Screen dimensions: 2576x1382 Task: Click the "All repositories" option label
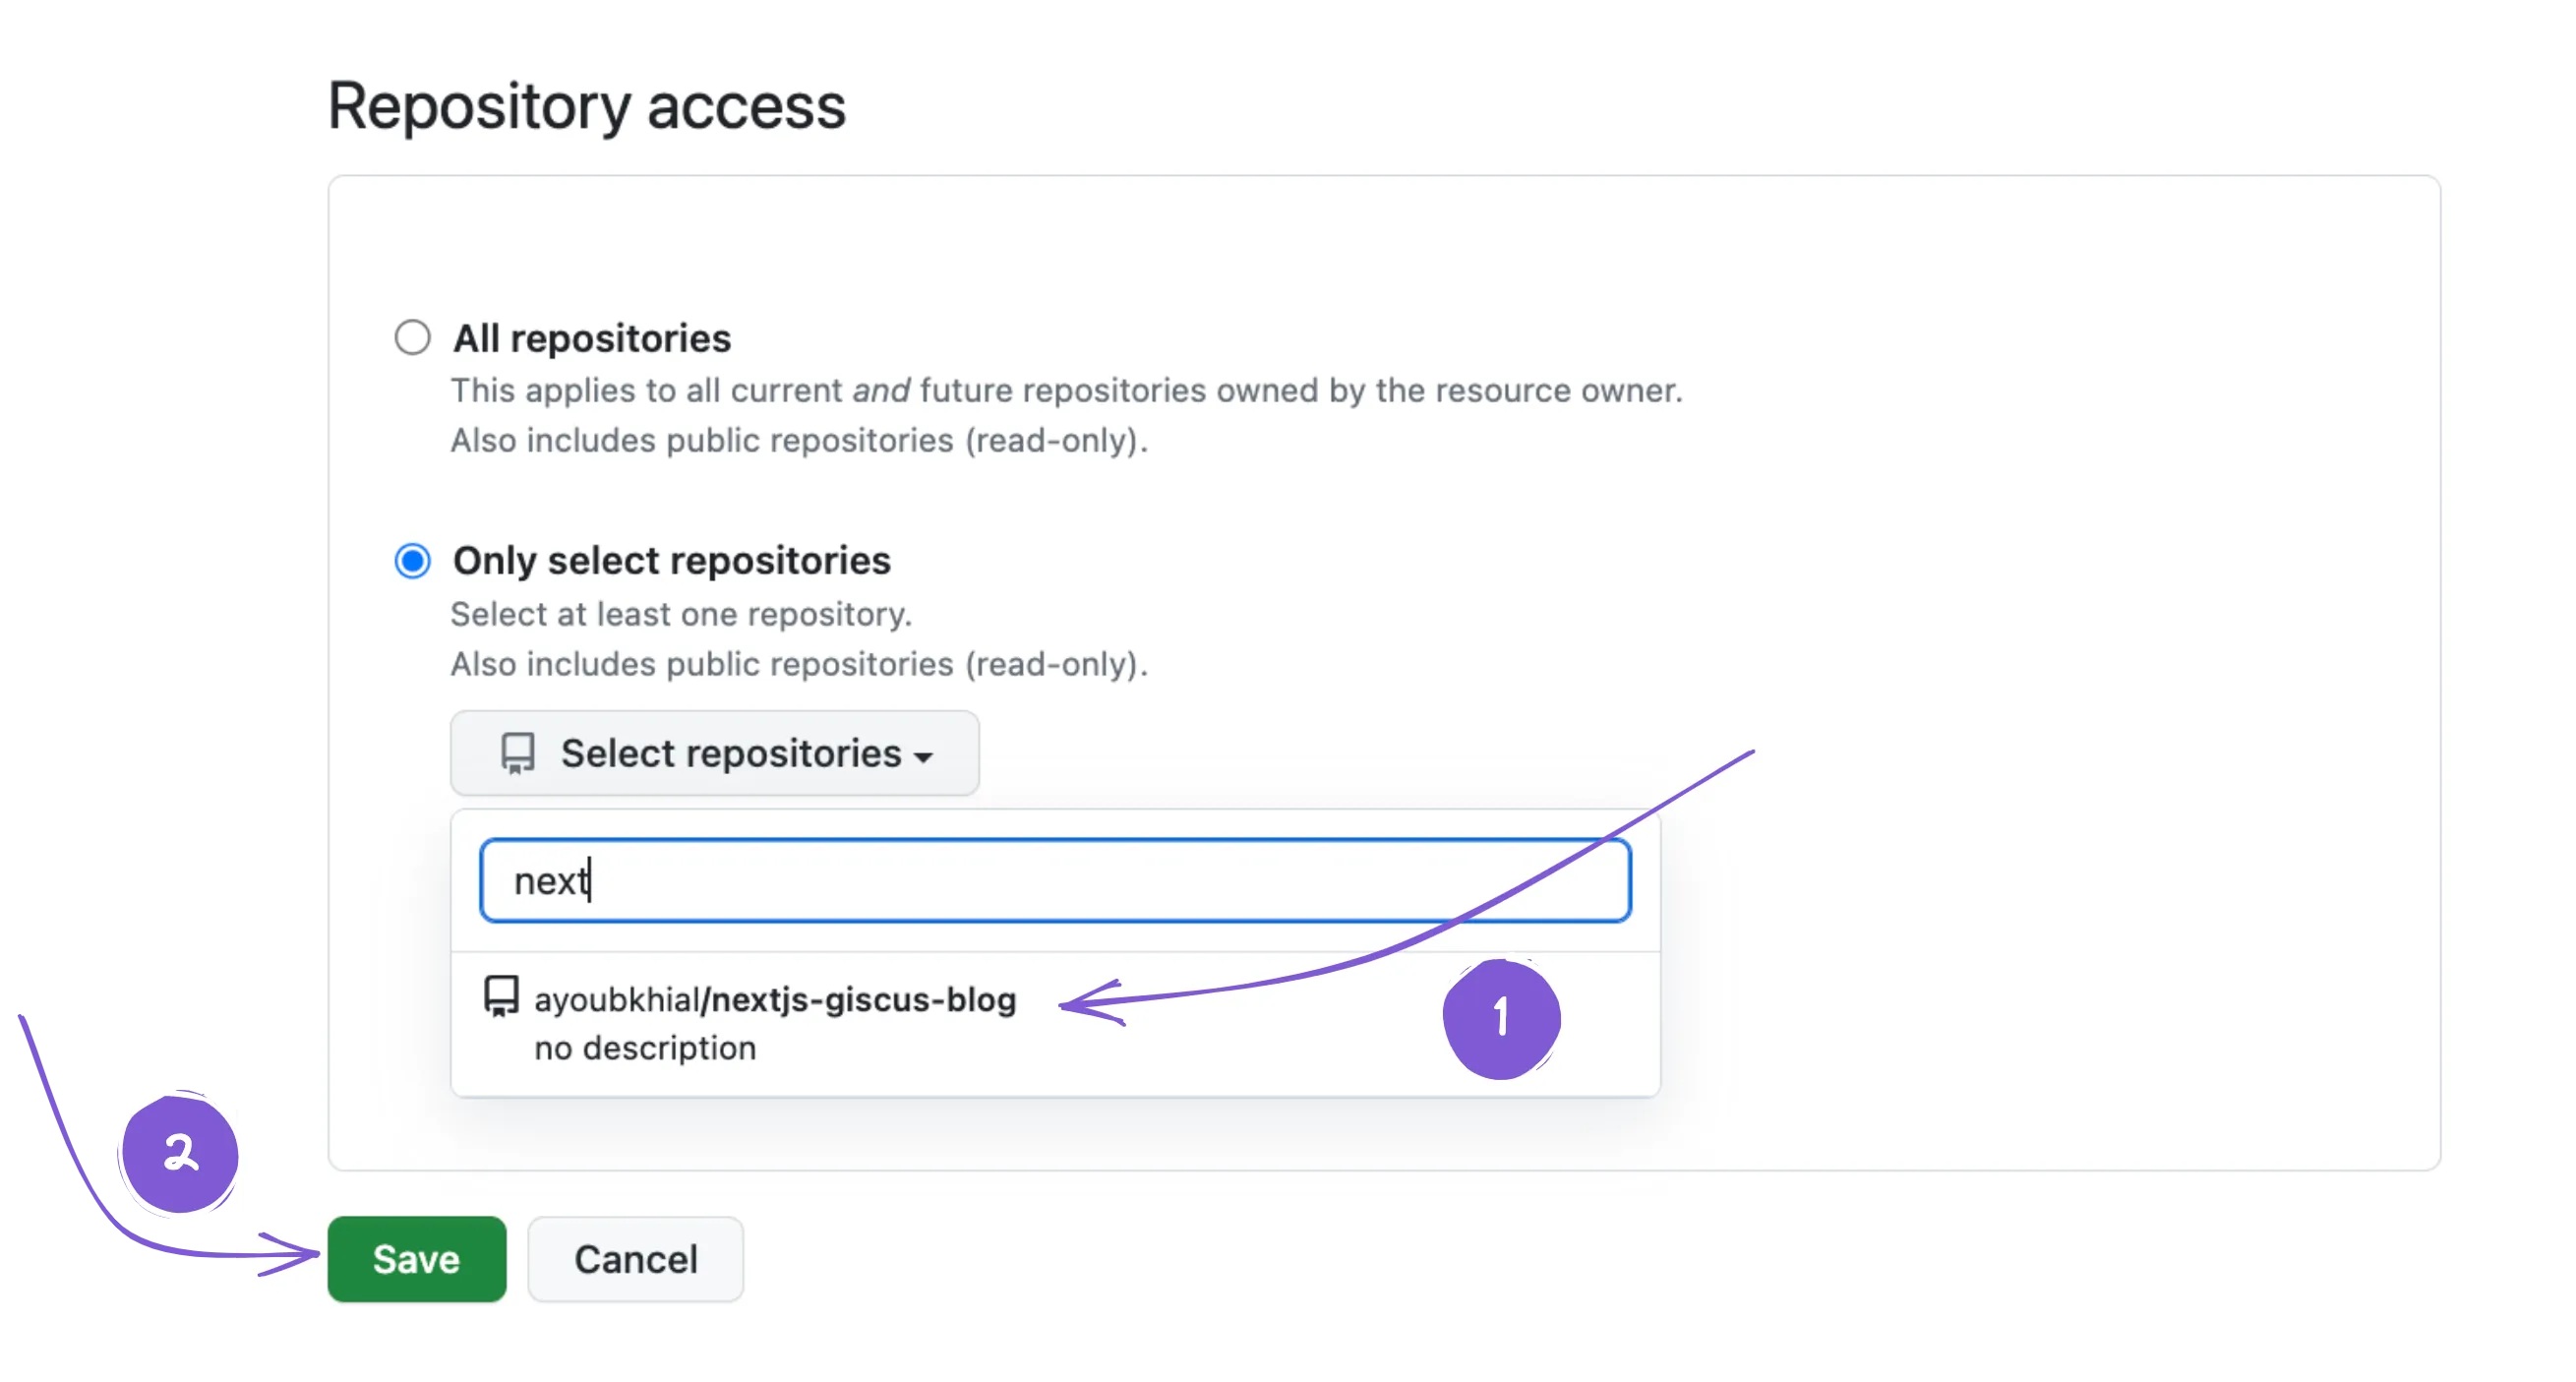592,339
